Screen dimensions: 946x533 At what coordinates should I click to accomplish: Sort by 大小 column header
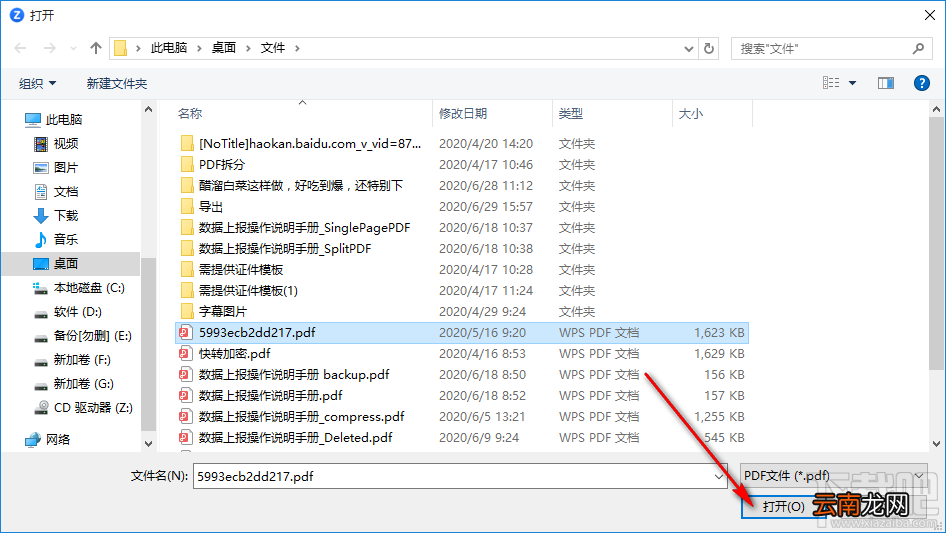691,113
